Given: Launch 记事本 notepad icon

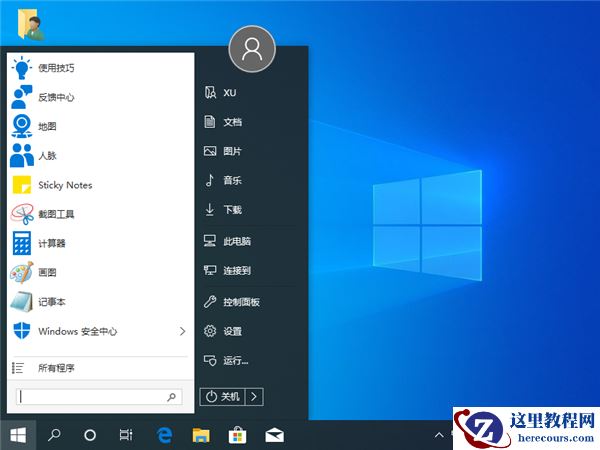Looking at the screenshot, I should [22, 302].
